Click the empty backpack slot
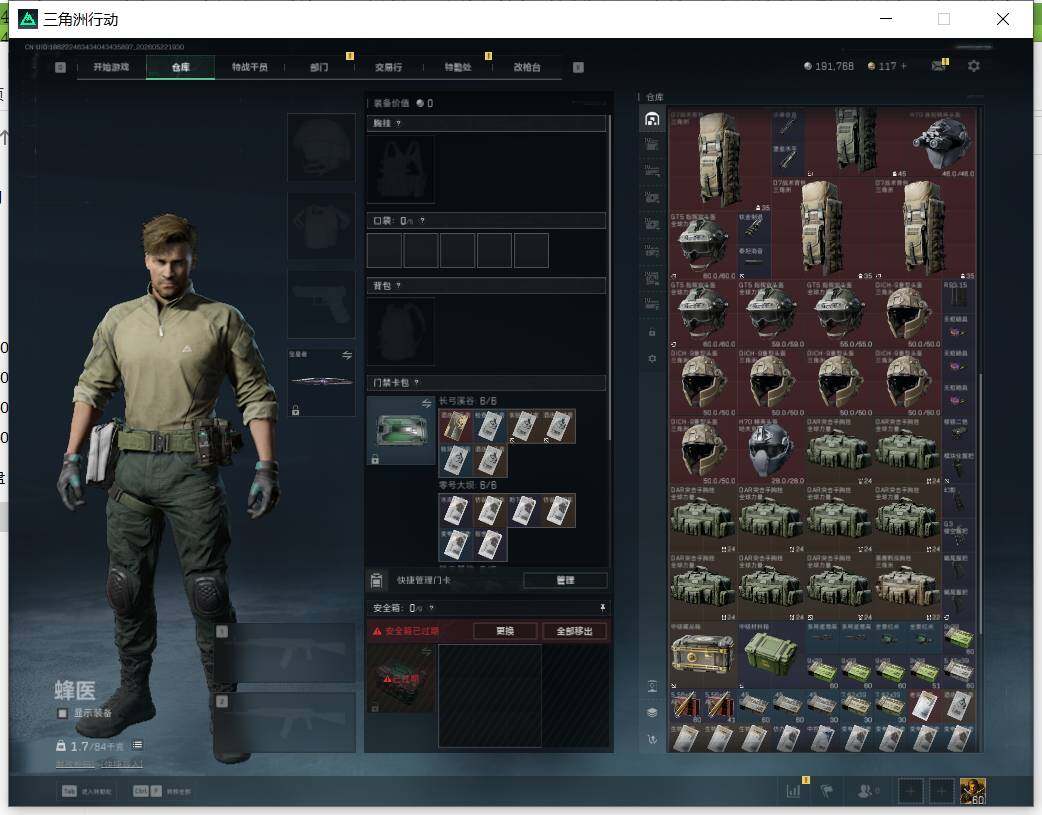The image size is (1042, 815). pos(401,331)
